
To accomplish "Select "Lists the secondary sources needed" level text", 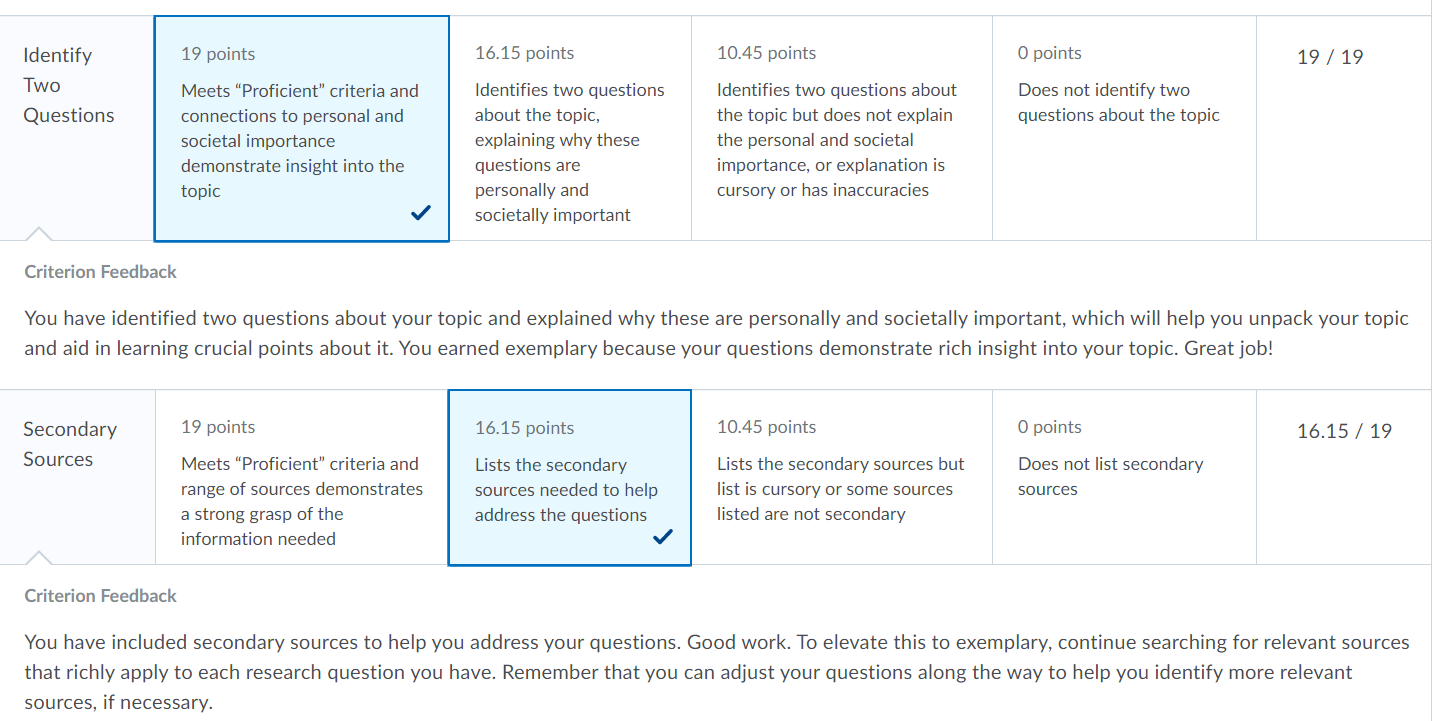I will point(565,490).
